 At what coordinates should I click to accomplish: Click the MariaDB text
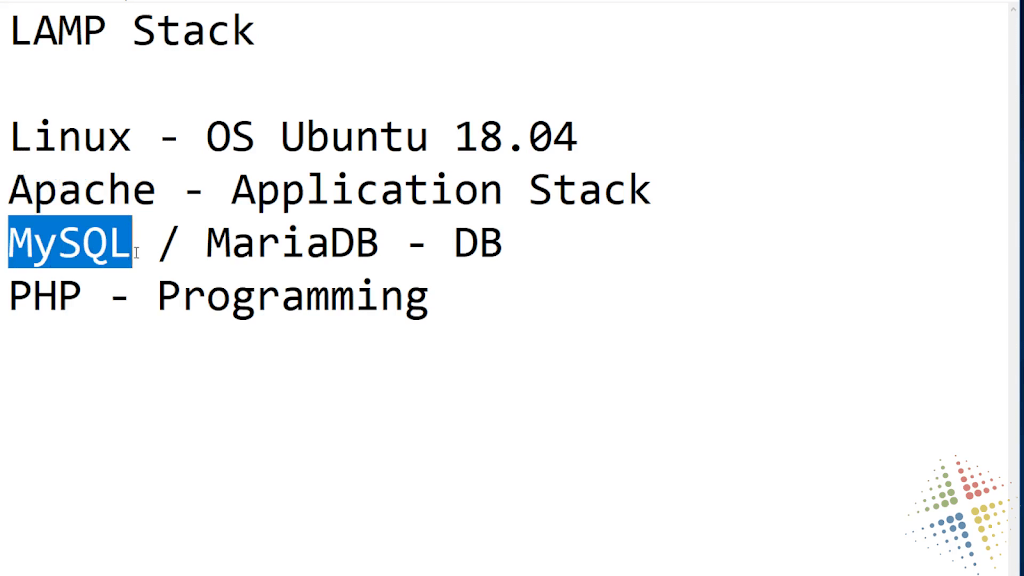292,243
